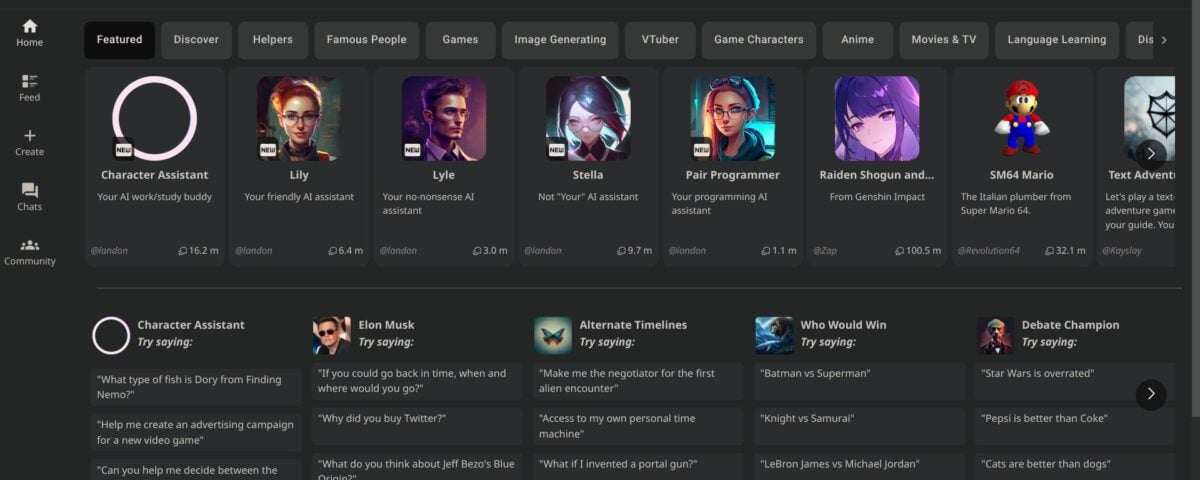Open Elon Musk's avatar icon
This screenshot has height=480, width=1200.
(x=331, y=336)
